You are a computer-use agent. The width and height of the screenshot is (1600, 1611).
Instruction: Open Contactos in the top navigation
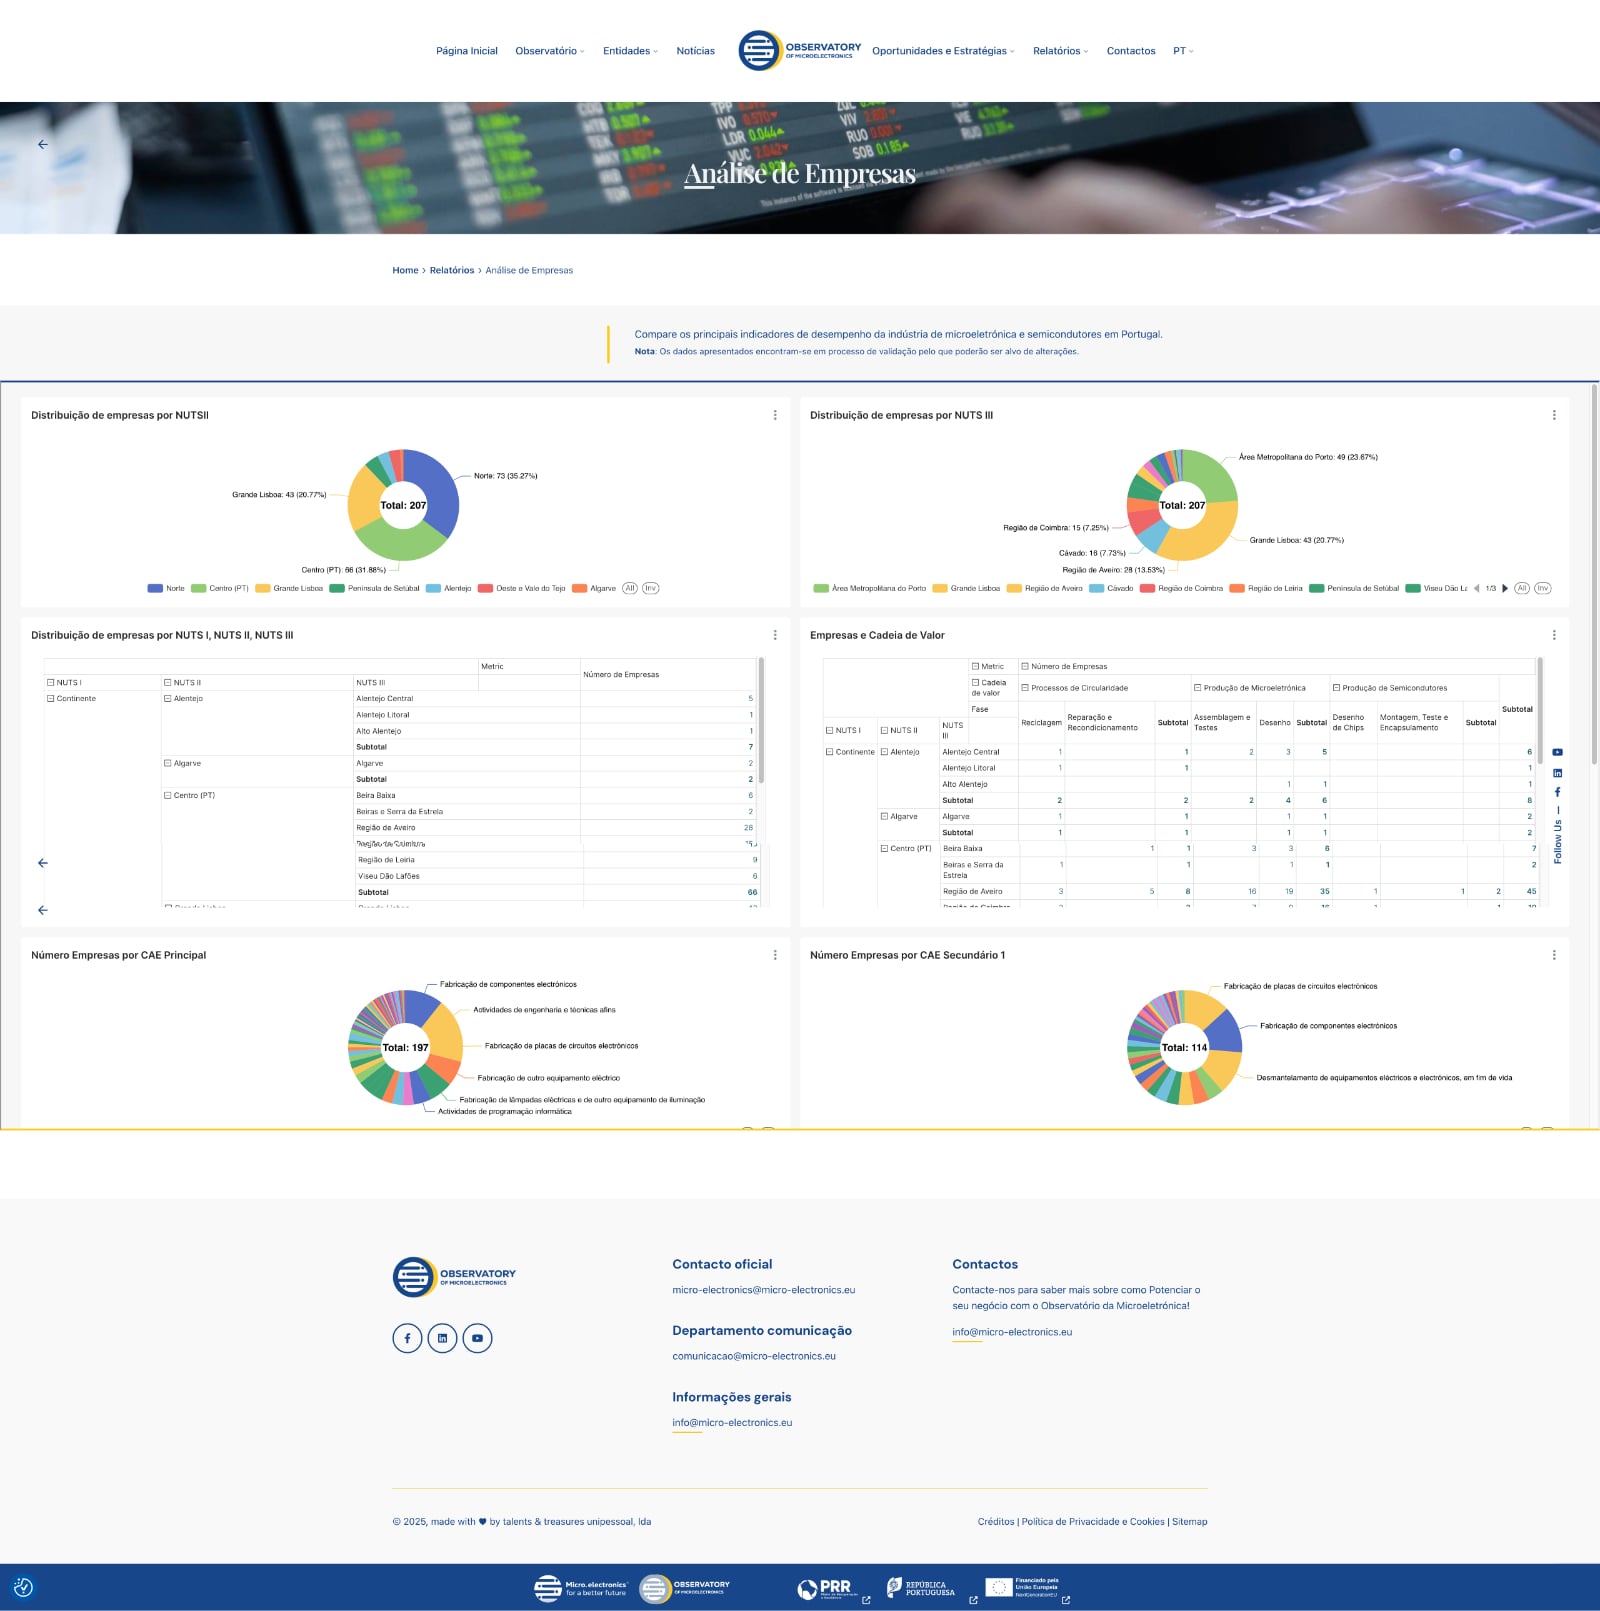coord(1130,51)
